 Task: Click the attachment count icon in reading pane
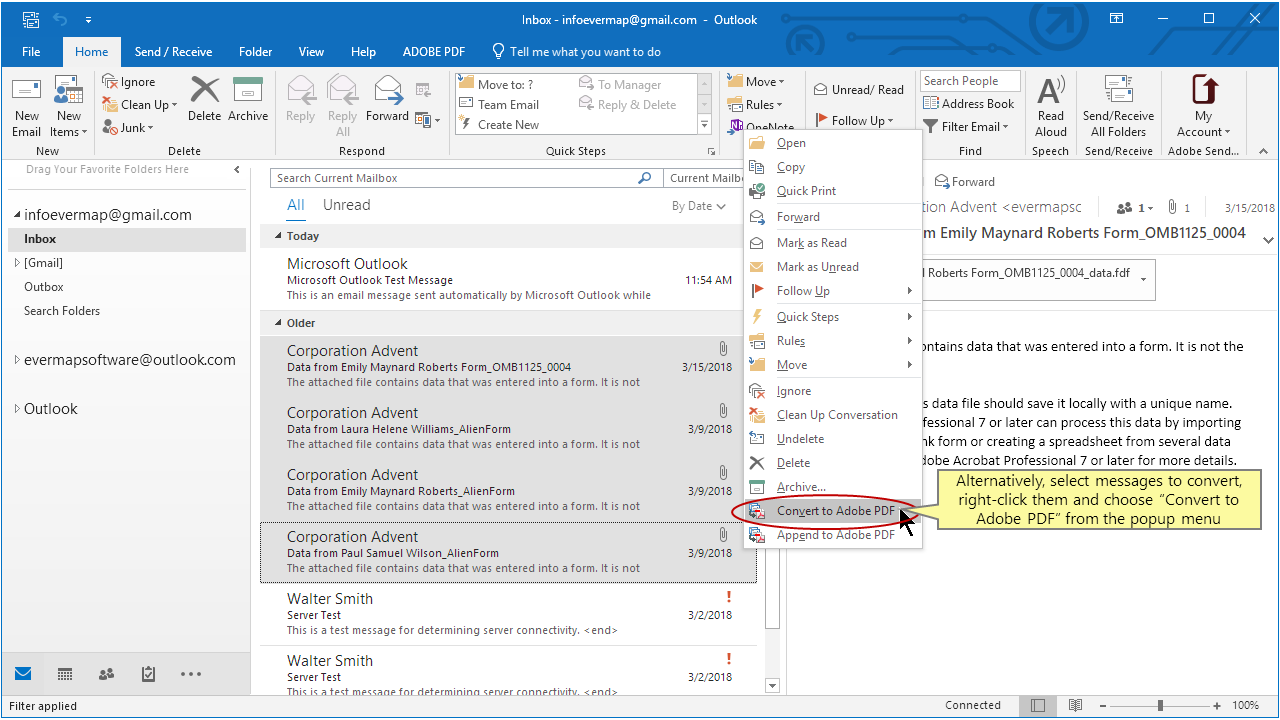1172,208
